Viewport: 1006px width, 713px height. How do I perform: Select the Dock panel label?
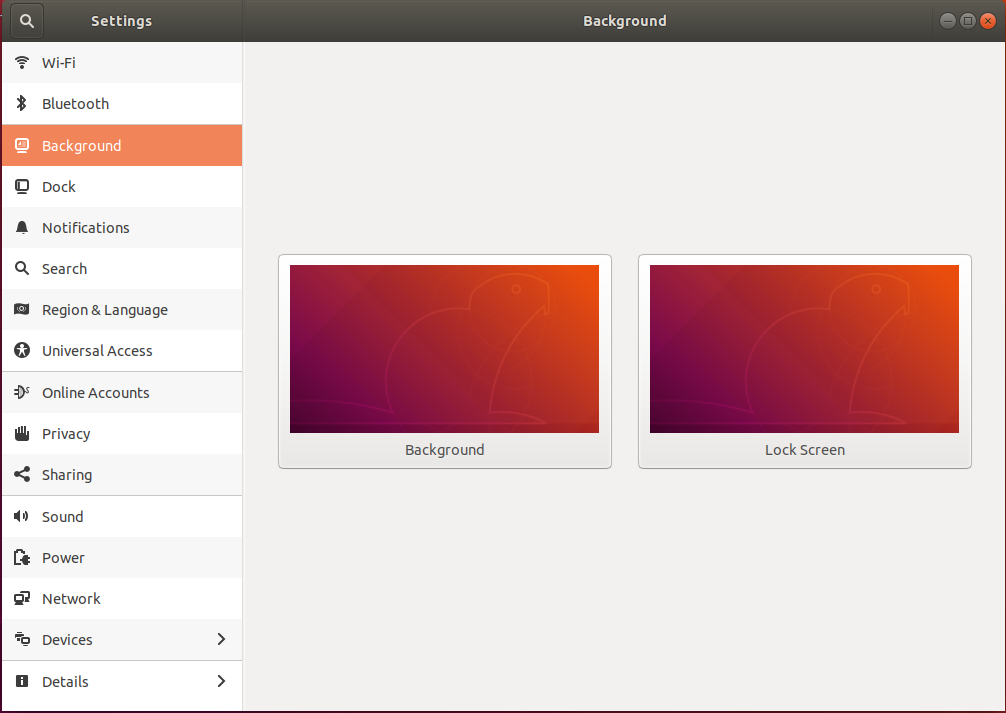tap(58, 187)
